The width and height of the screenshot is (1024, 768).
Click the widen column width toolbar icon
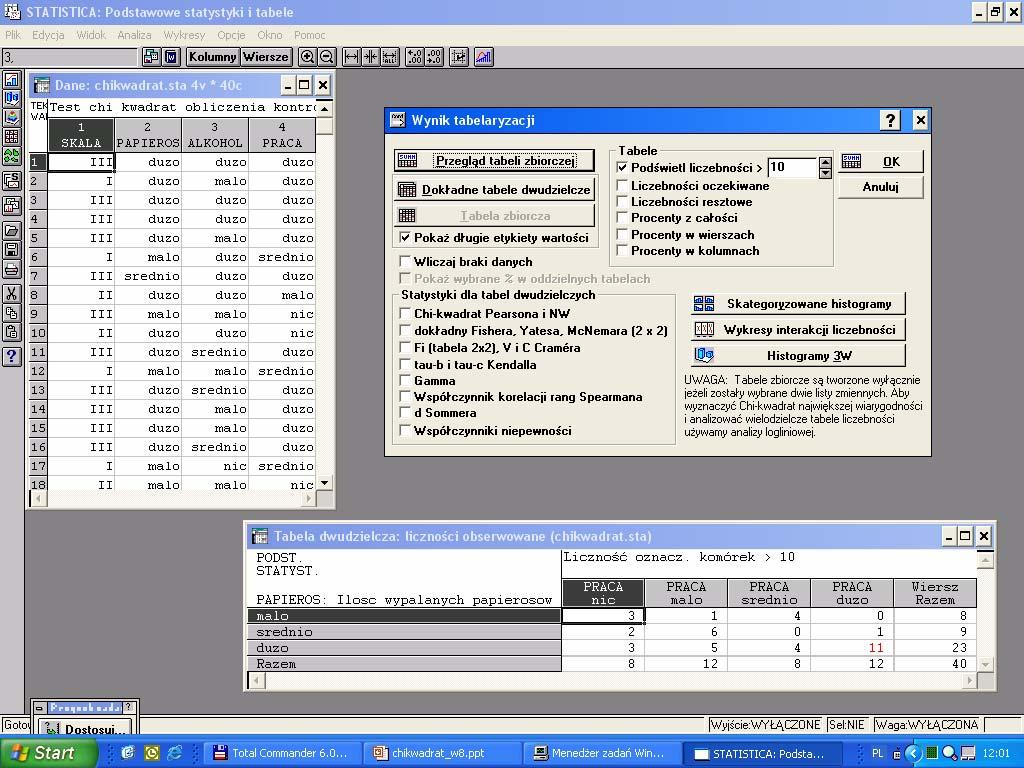(351, 57)
